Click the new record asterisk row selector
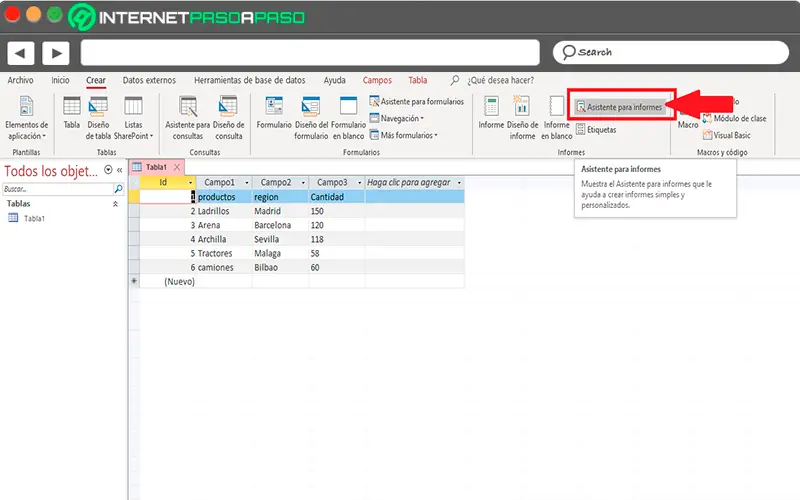The width and height of the screenshot is (800, 500). [134, 281]
